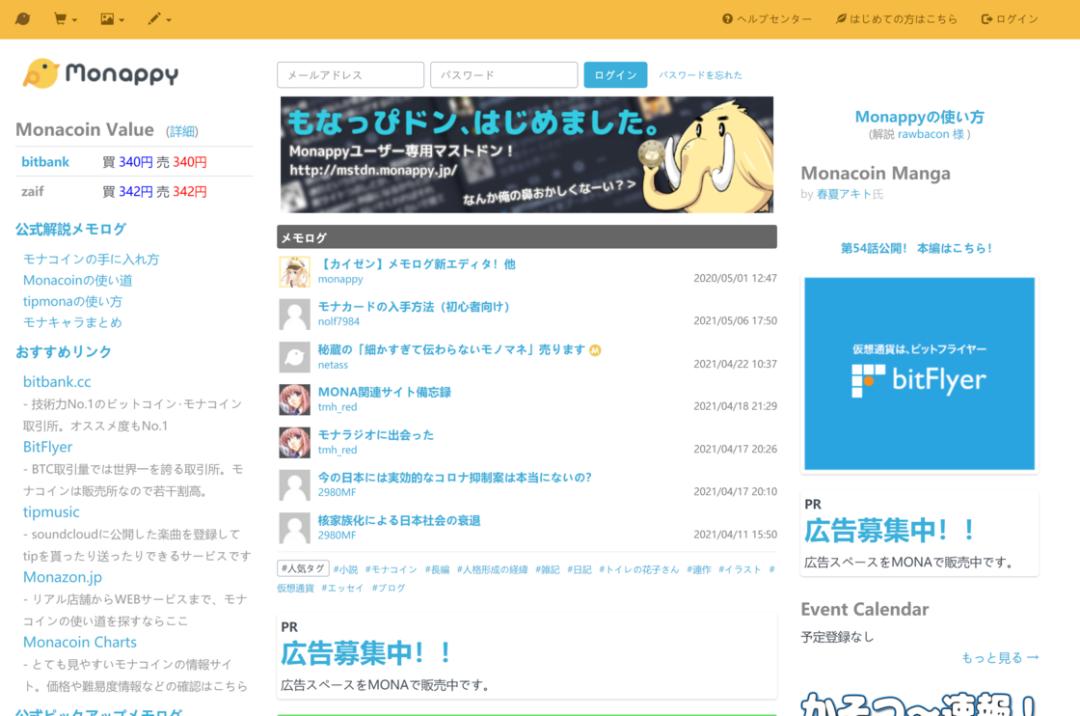
Task: Focus the メールアドレス input field
Action: (x=350, y=75)
